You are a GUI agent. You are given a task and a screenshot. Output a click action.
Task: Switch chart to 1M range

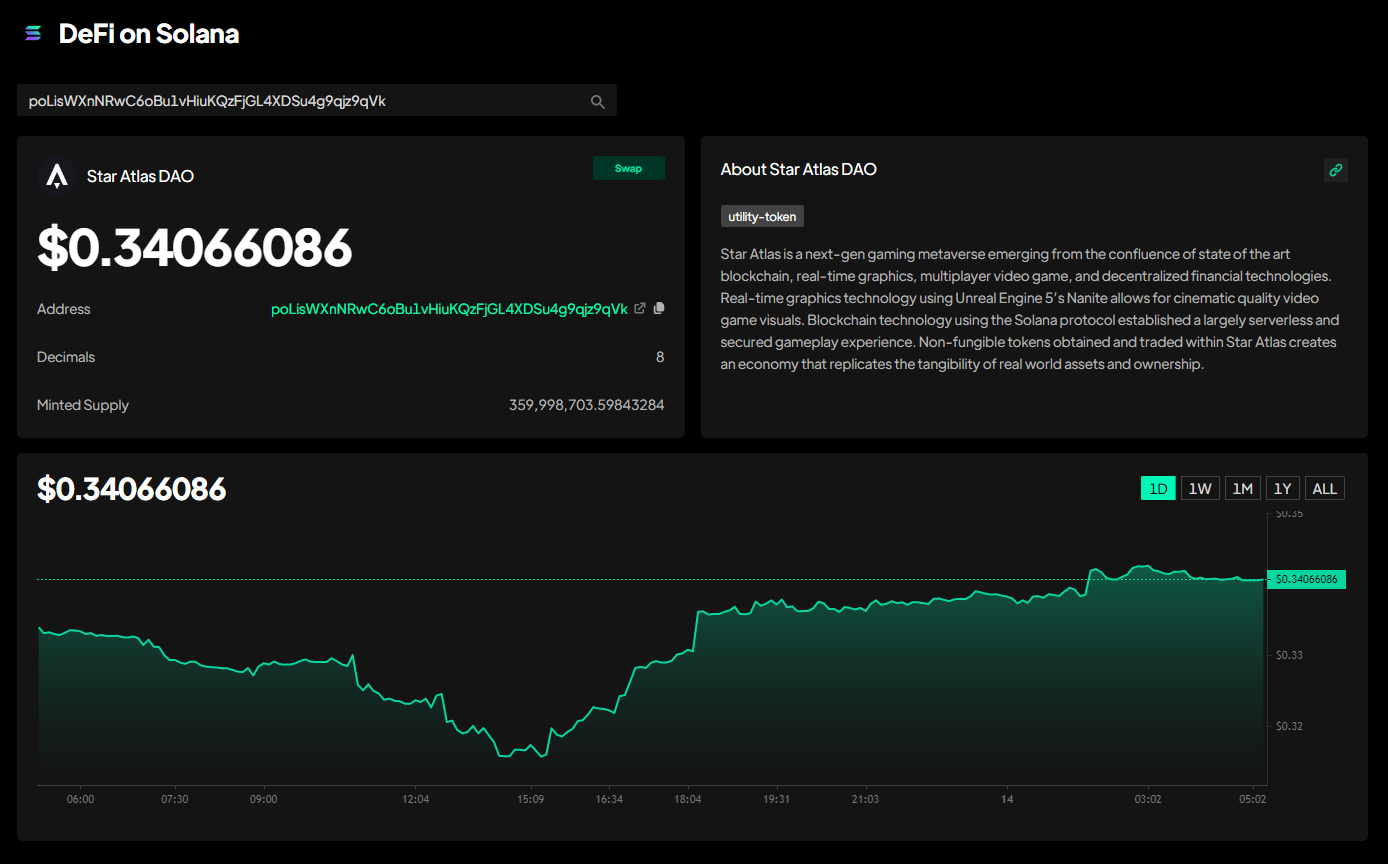(x=1242, y=488)
